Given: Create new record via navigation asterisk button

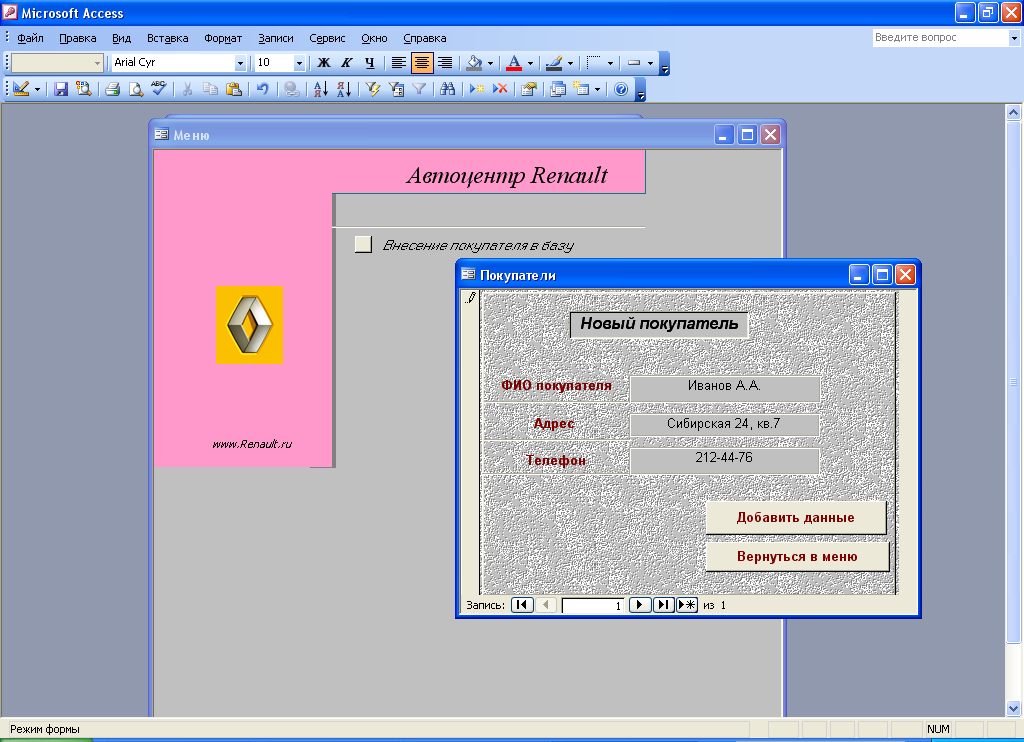Looking at the screenshot, I should click(687, 605).
